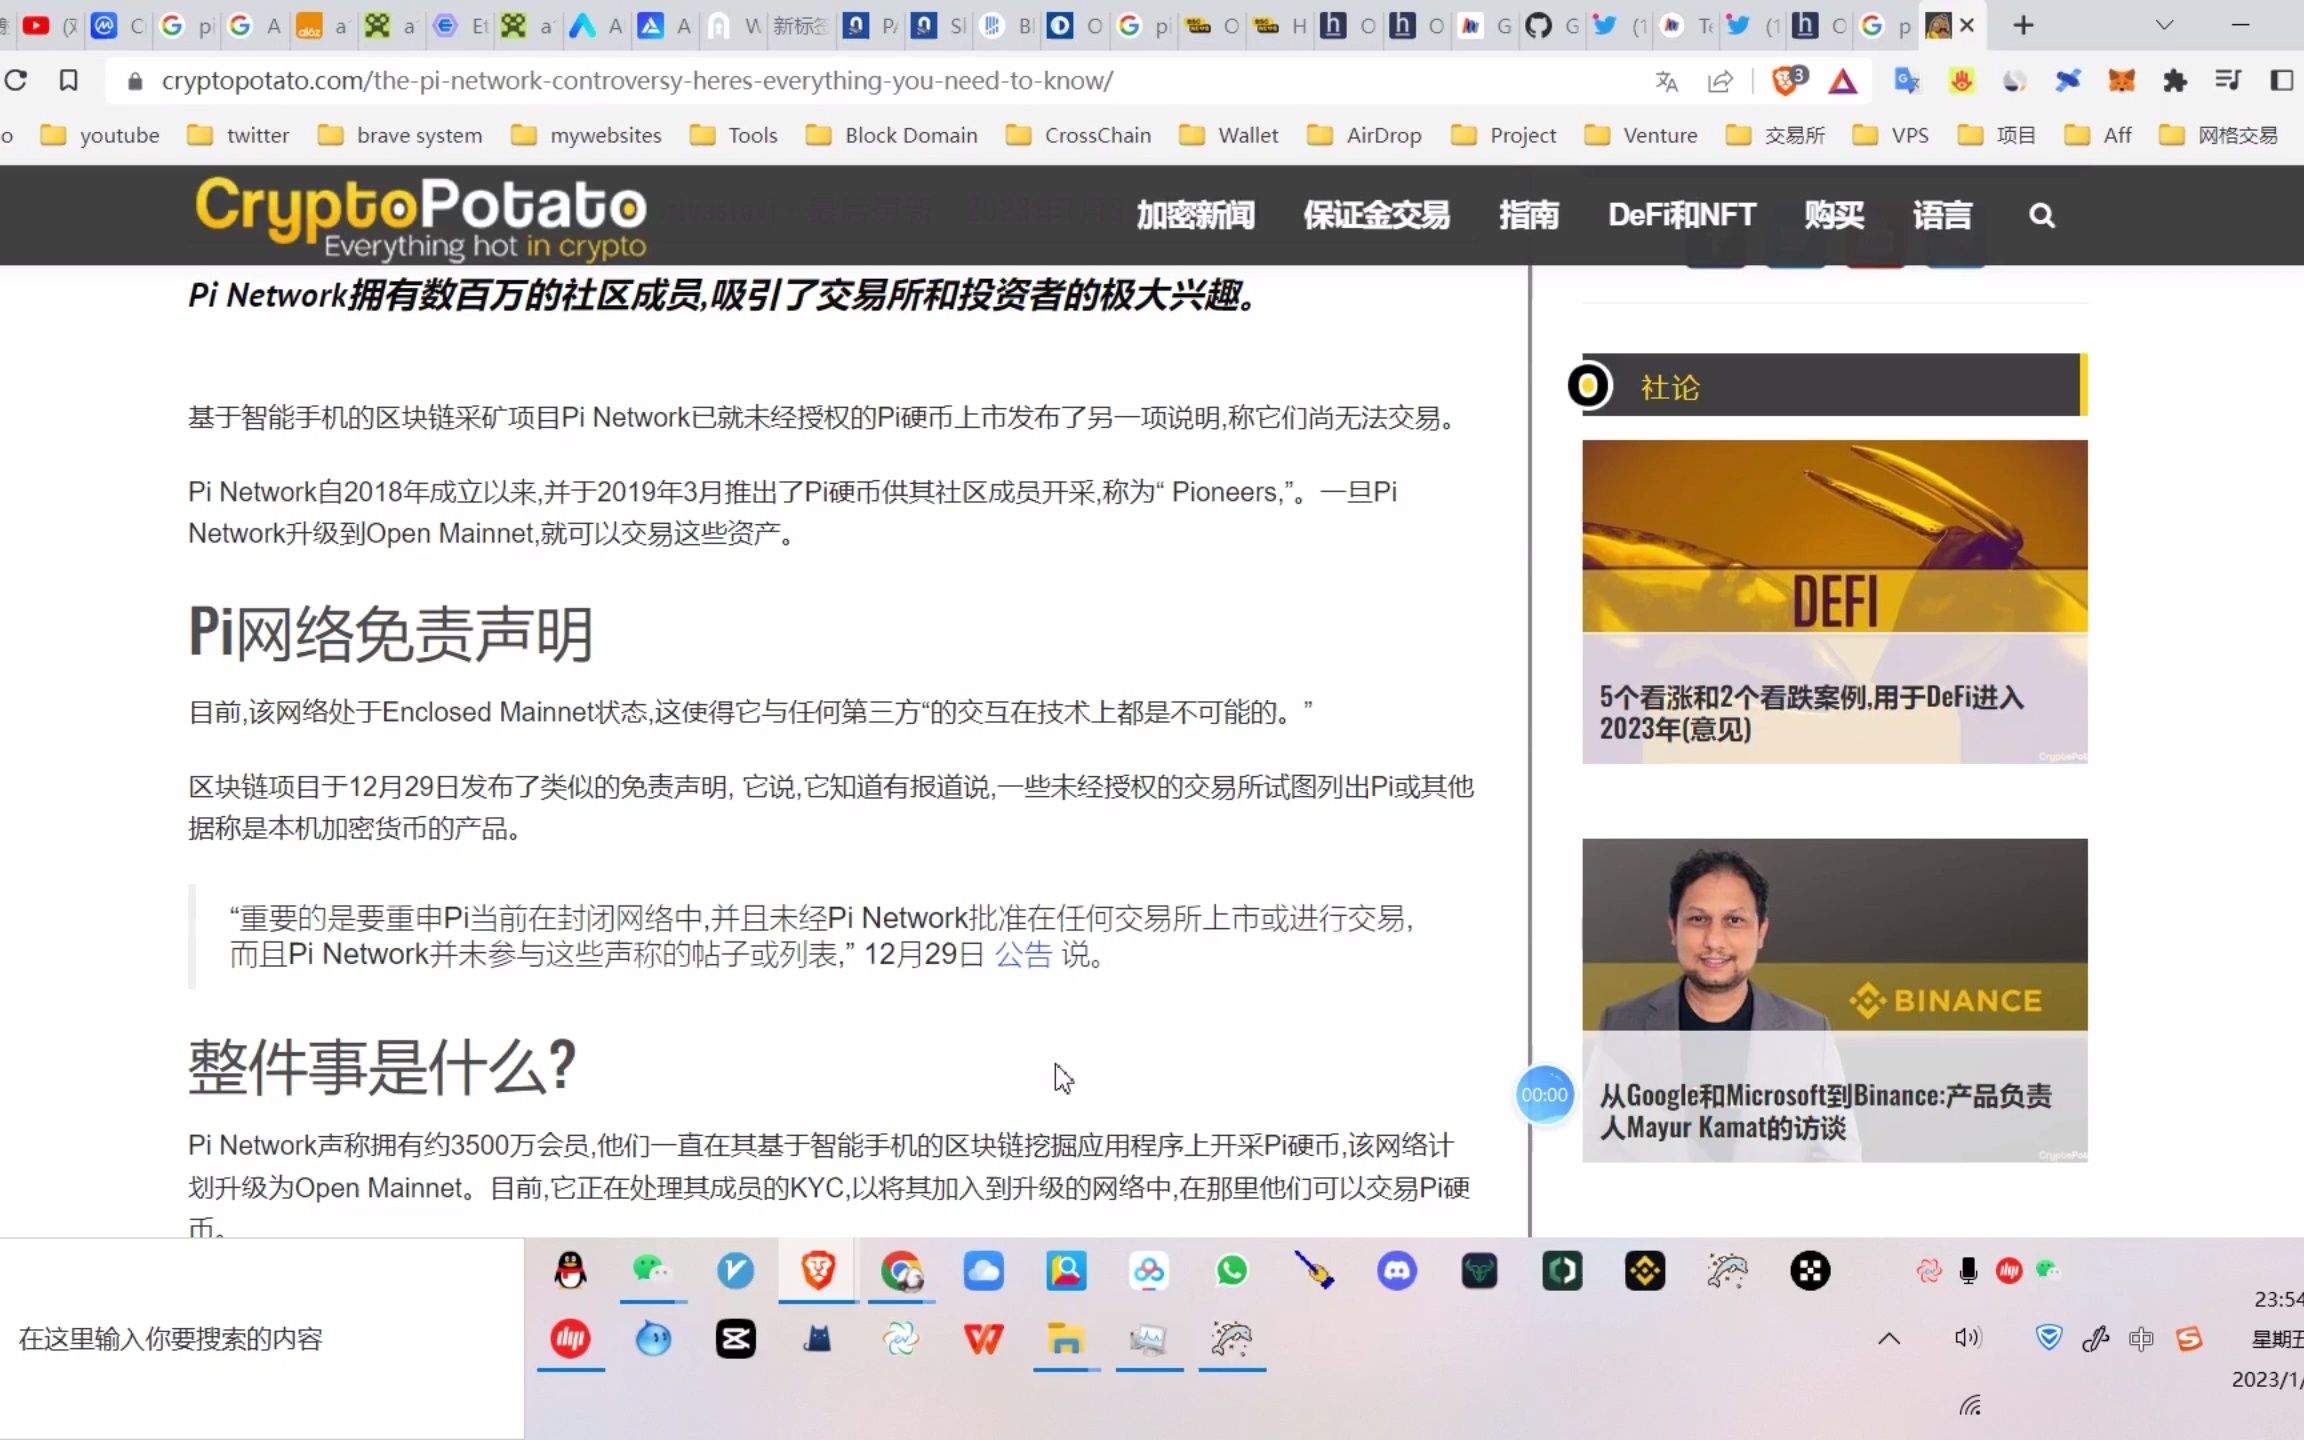
Task: Open Brave browser icon in taskbar
Action: [x=818, y=1271]
